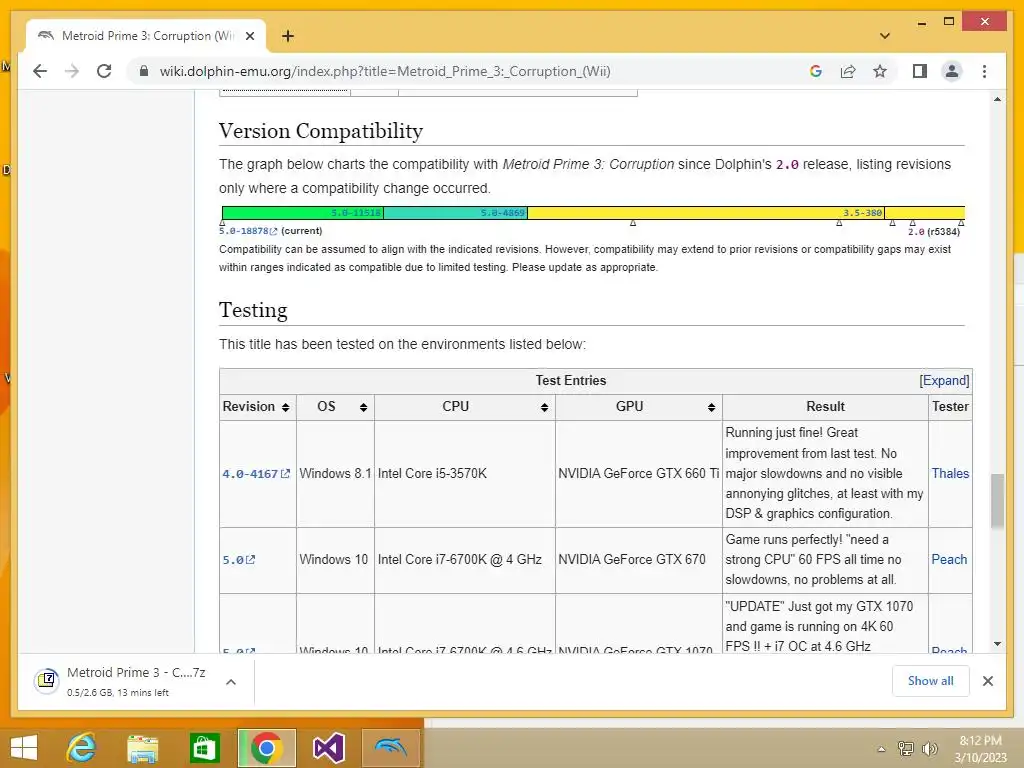This screenshot has width=1024, height=768.
Task: Switch to Dolphin emulator in the taskbar
Action: pos(391,748)
